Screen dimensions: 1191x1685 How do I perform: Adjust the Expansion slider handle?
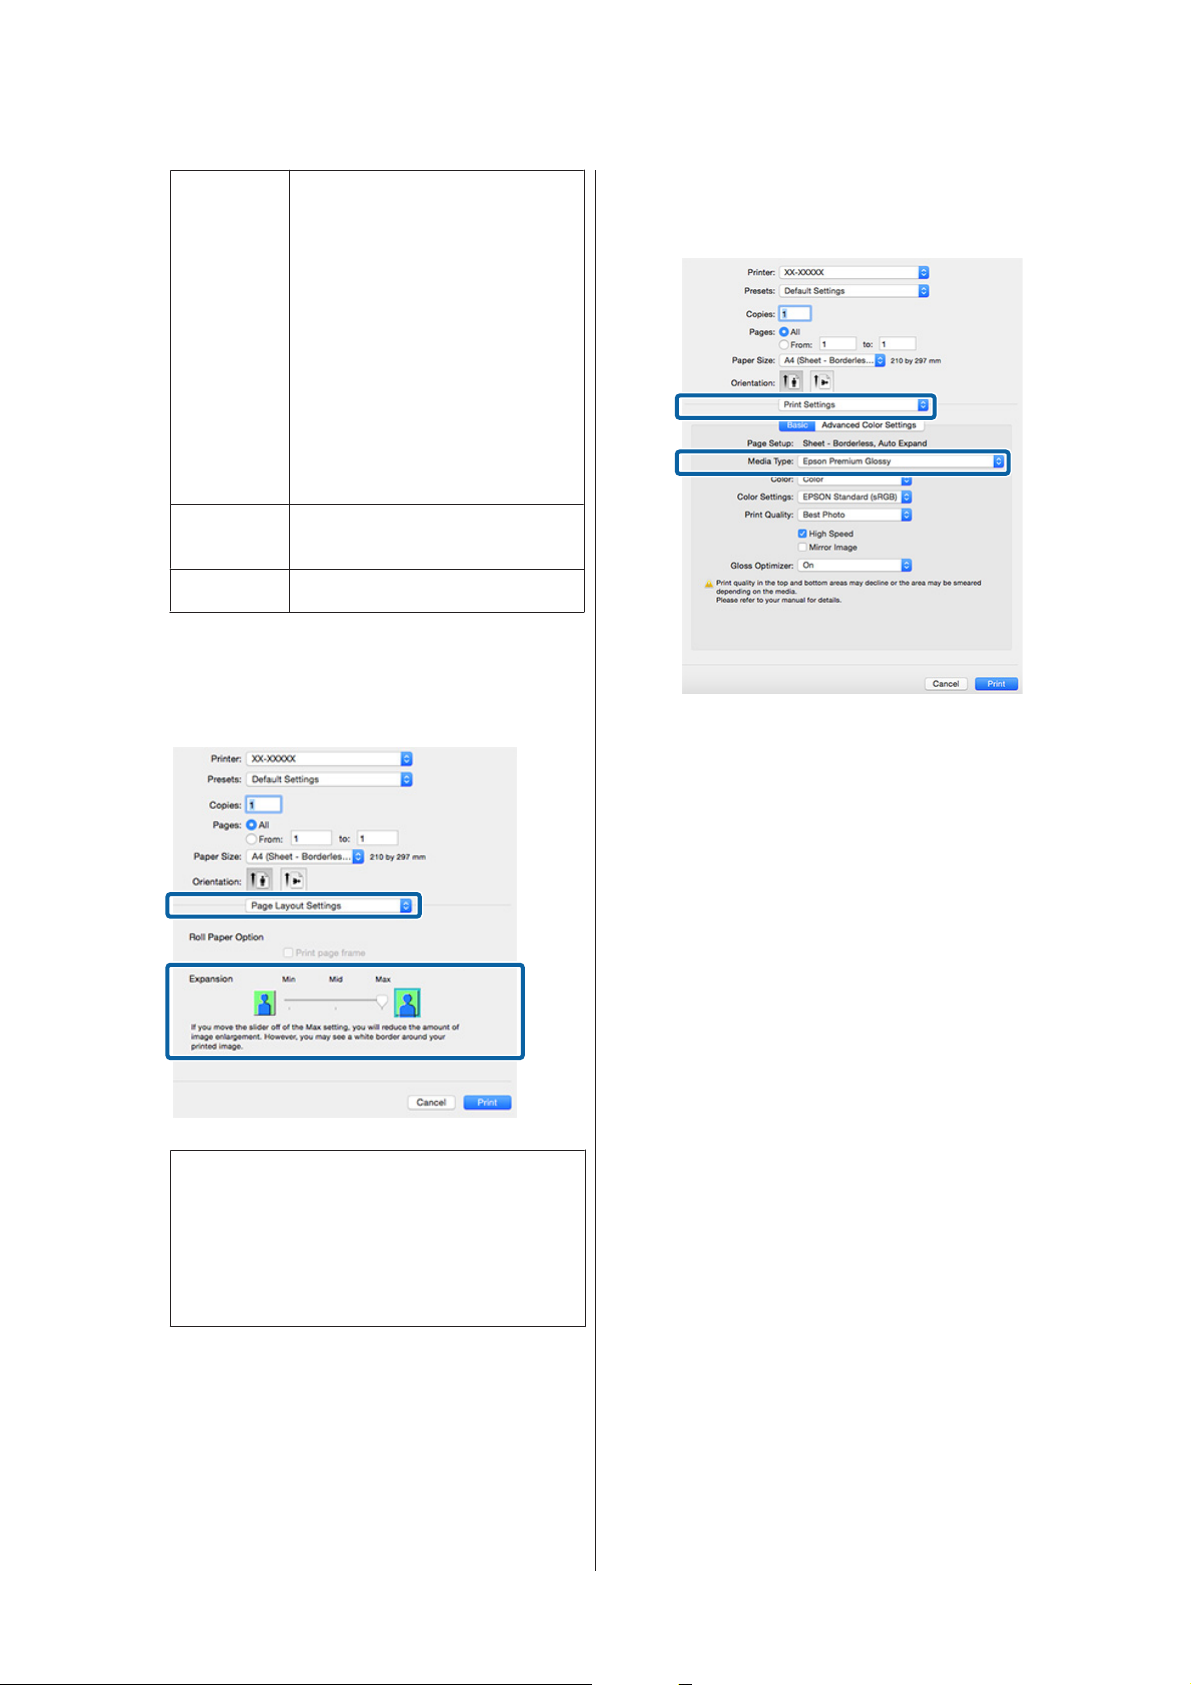point(381,1002)
